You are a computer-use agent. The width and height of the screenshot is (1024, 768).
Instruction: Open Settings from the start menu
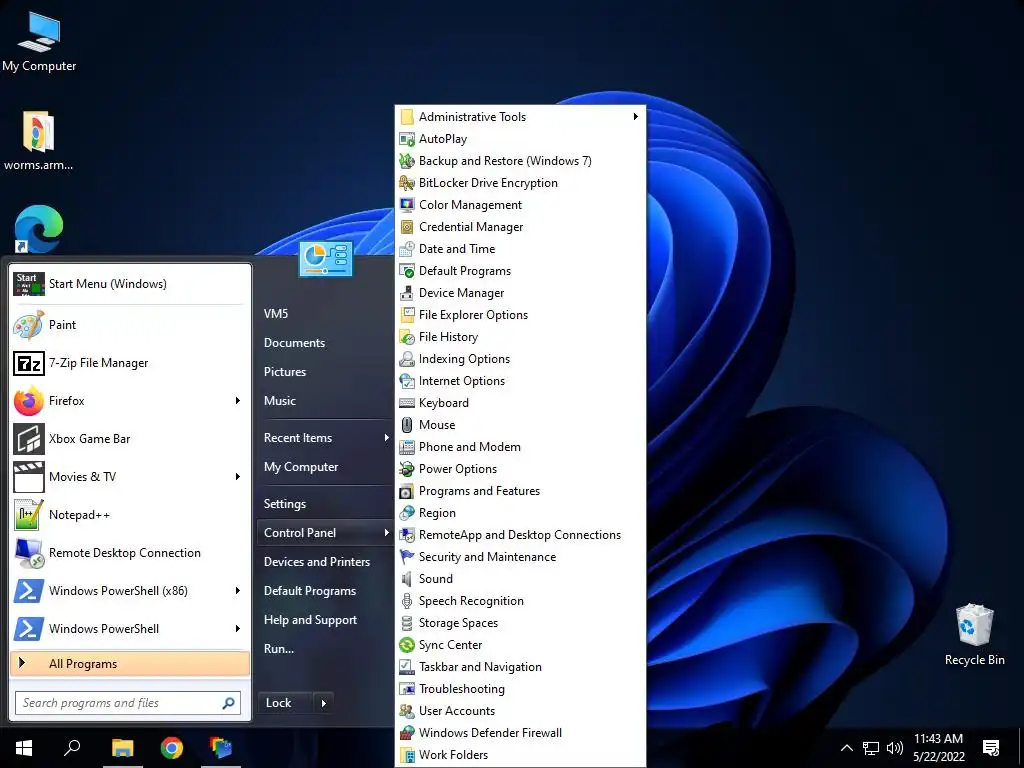coord(285,504)
